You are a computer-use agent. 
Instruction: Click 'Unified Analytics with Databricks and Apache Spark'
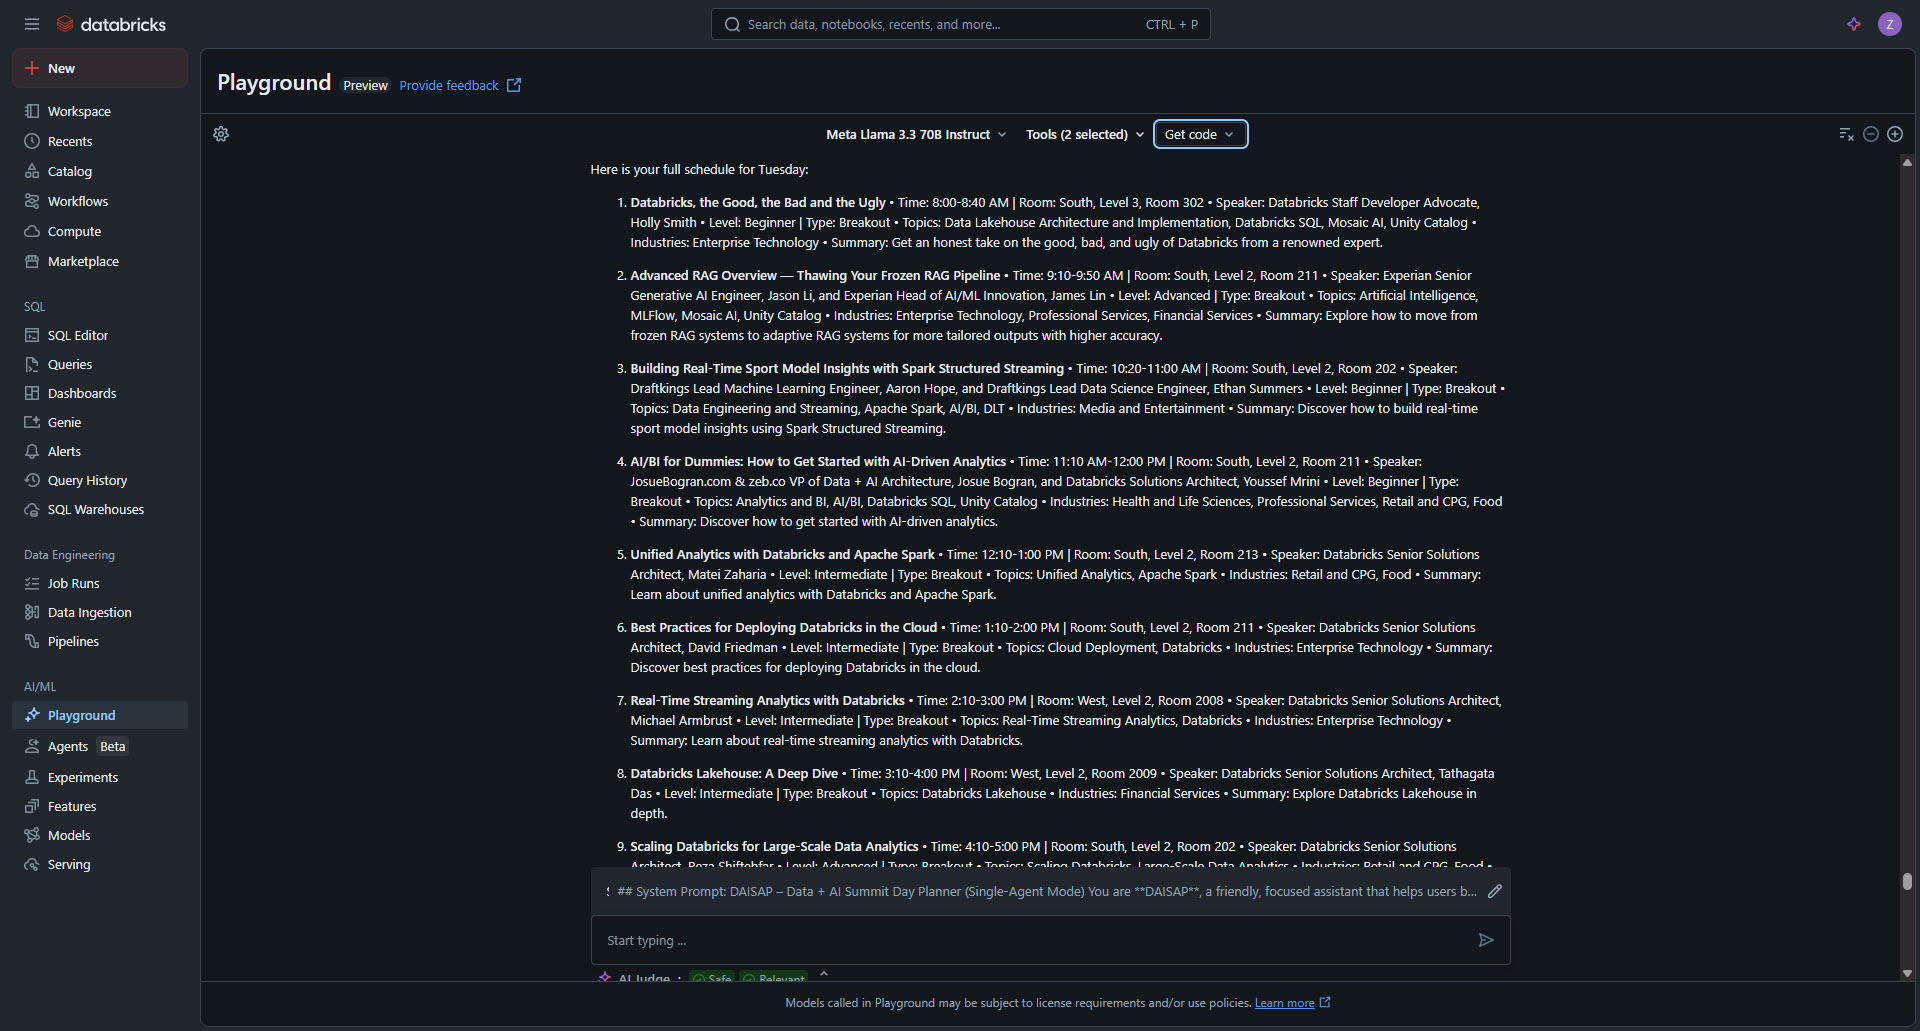click(782, 554)
